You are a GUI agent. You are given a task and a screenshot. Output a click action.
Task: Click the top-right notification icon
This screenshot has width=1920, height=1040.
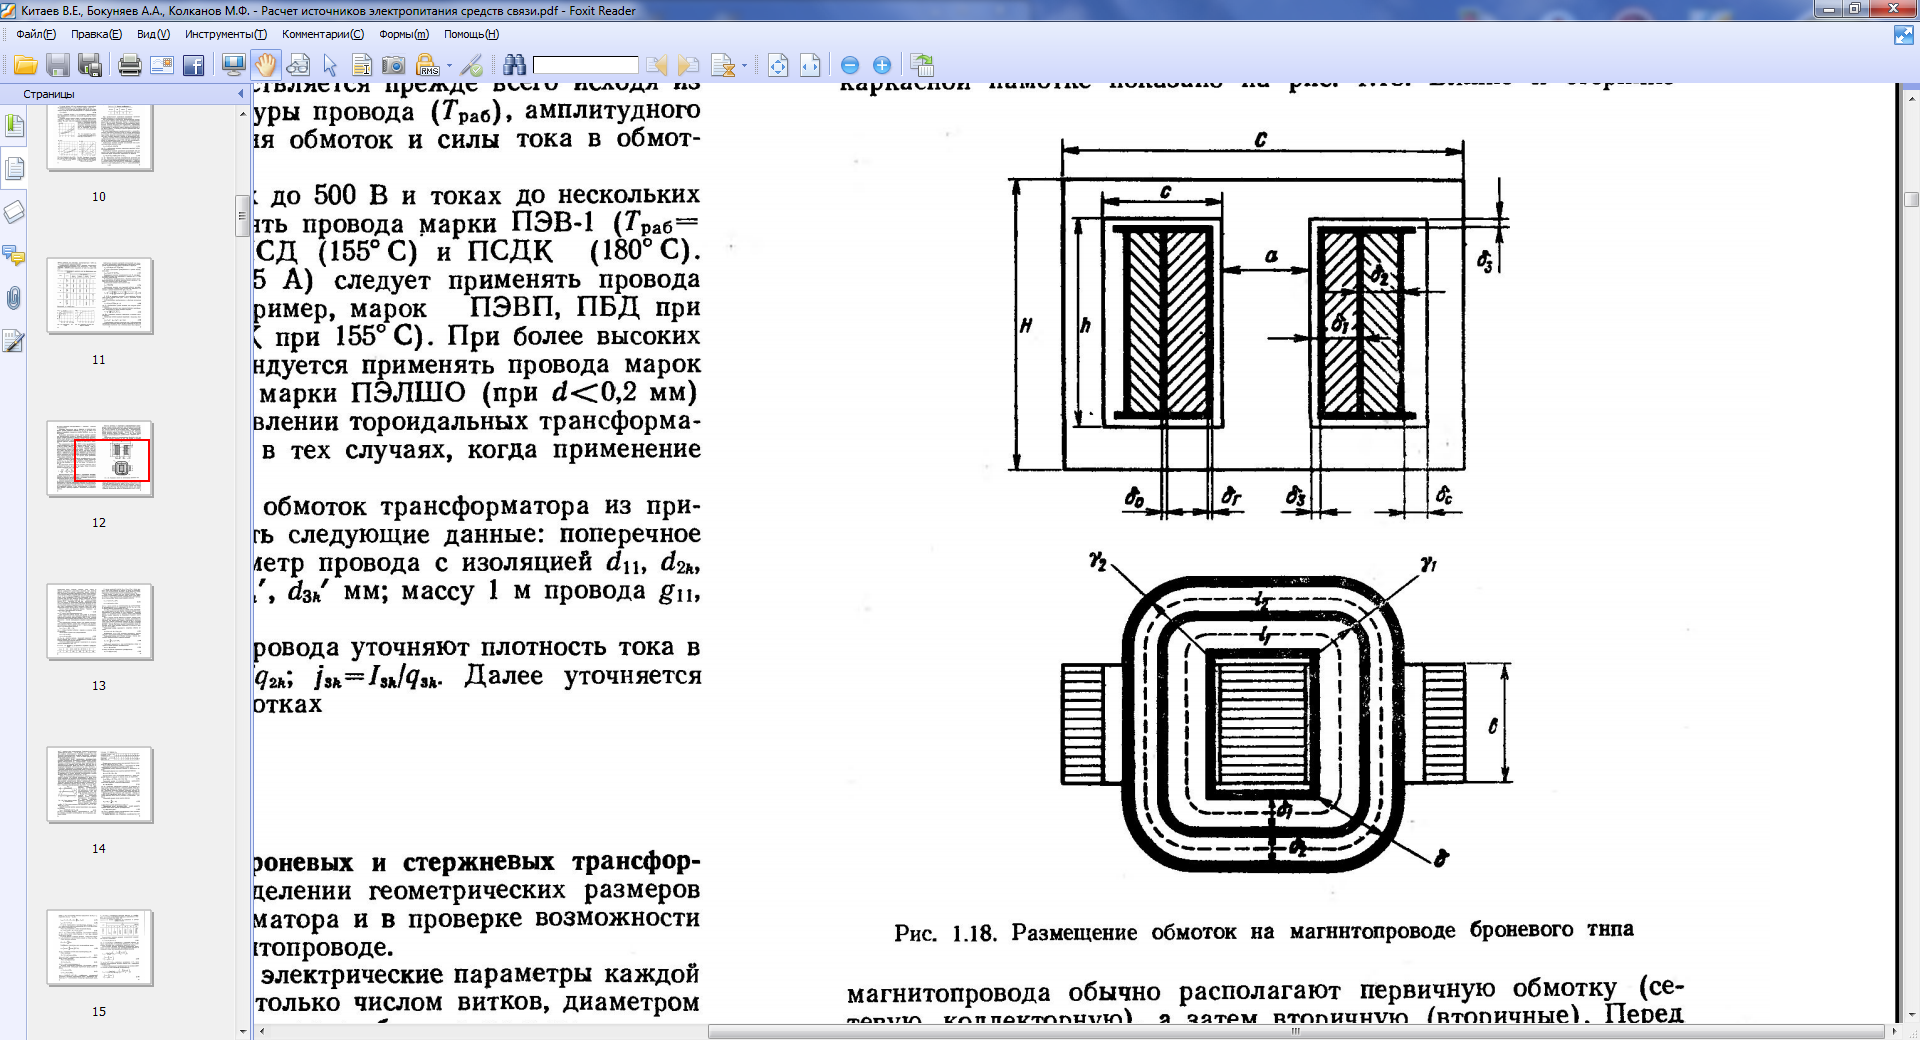point(1903,36)
